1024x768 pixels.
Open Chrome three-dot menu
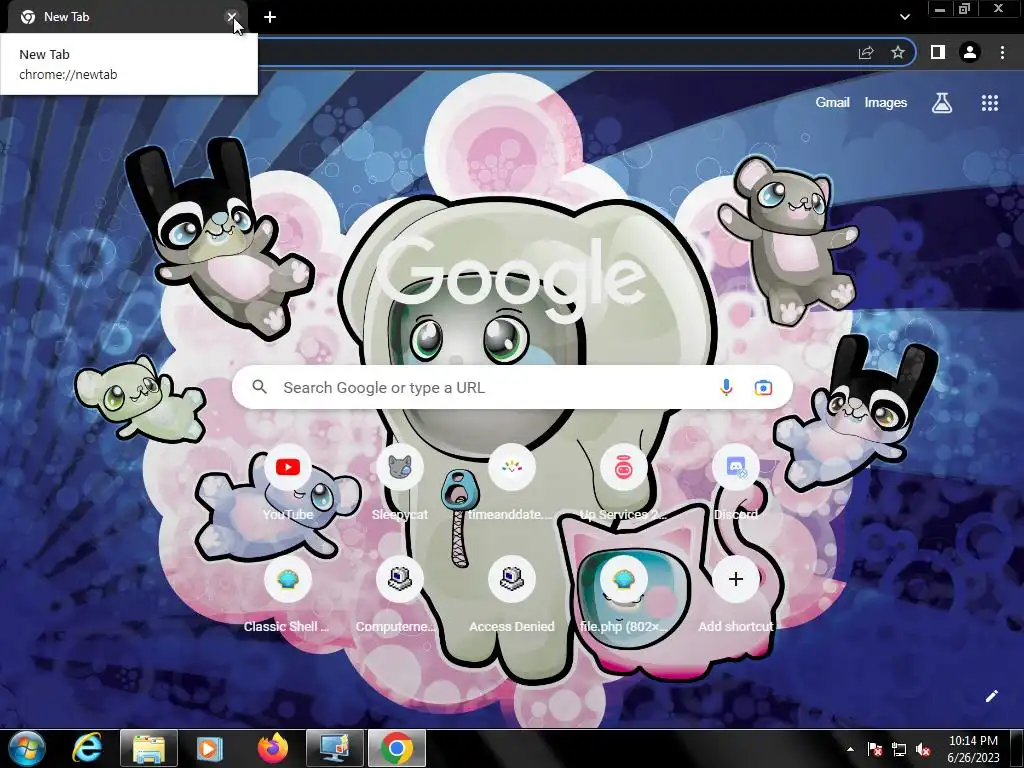click(x=1002, y=52)
